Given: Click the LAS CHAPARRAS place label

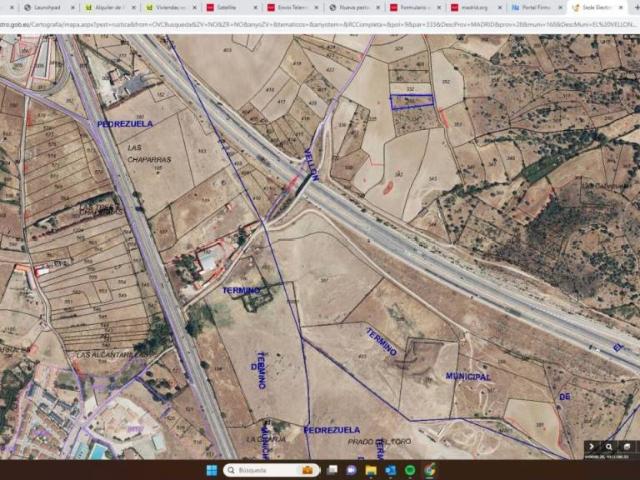Looking at the screenshot, I should tap(149, 153).
